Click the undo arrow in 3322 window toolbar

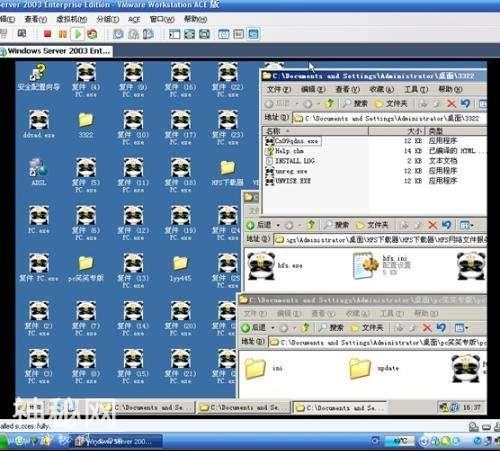(466, 104)
